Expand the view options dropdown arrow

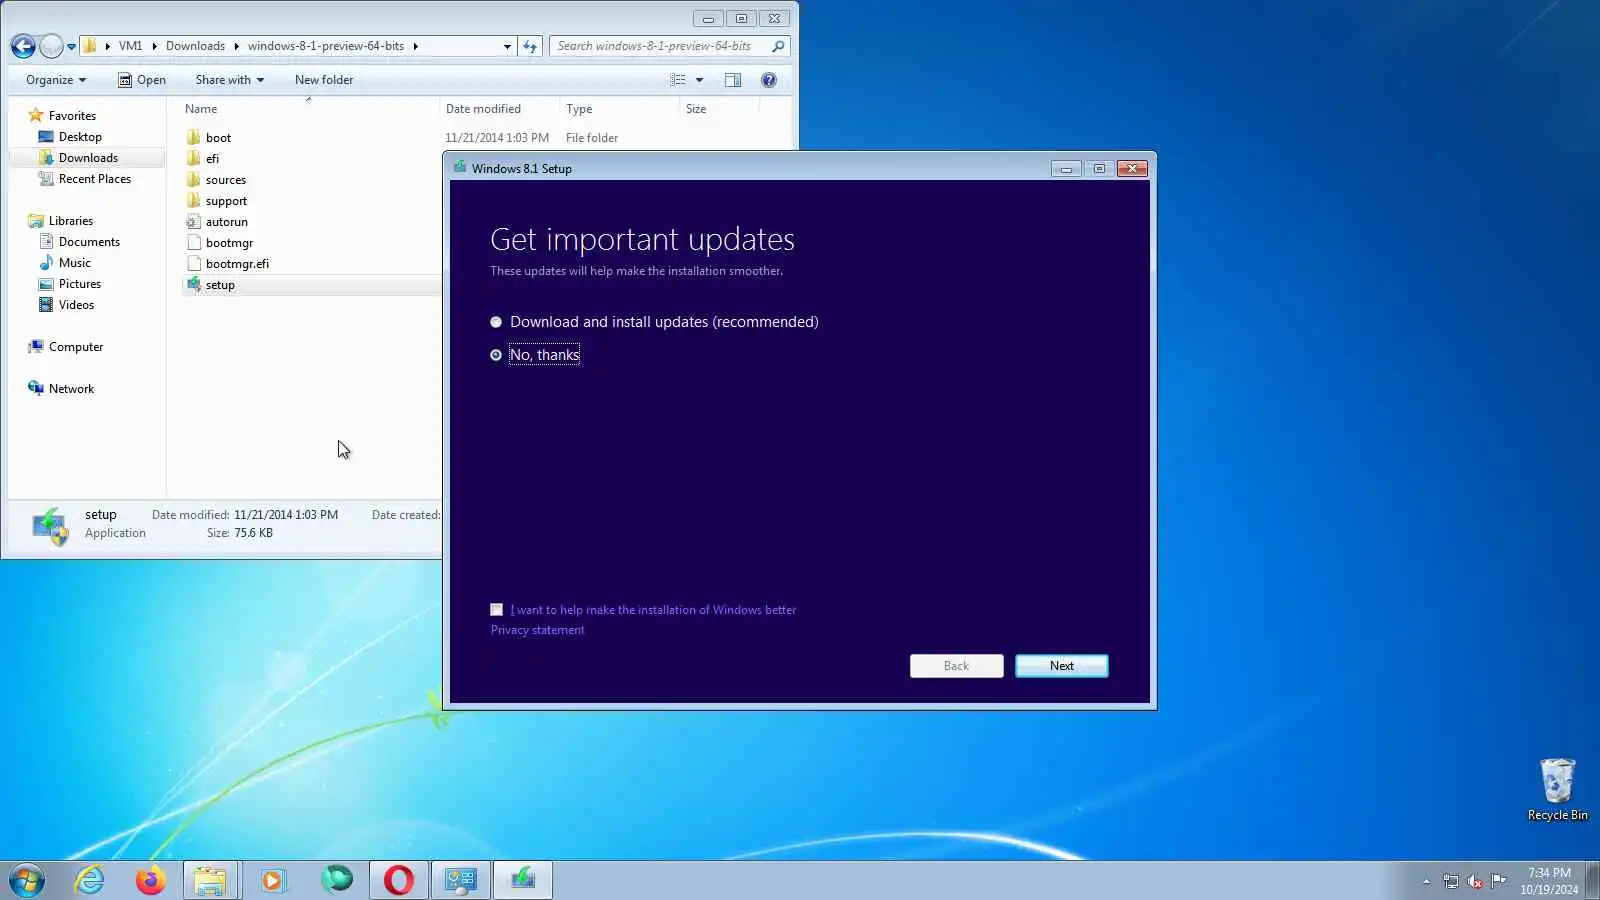click(x=699, y=80)
